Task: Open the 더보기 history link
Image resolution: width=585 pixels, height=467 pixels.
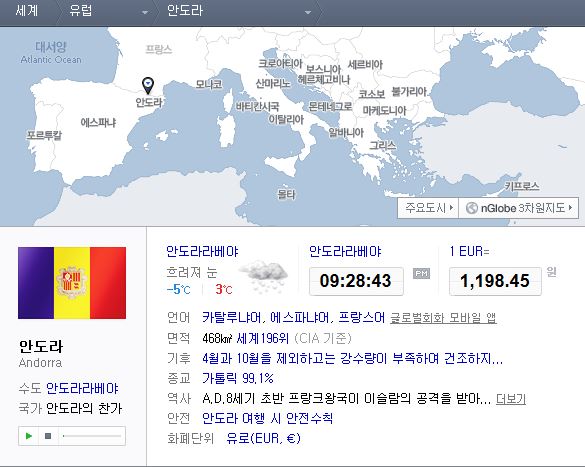Action: 511,399
